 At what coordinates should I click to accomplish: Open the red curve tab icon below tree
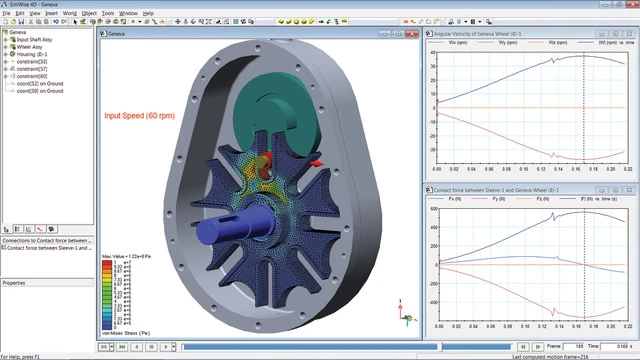coord(40,229)
